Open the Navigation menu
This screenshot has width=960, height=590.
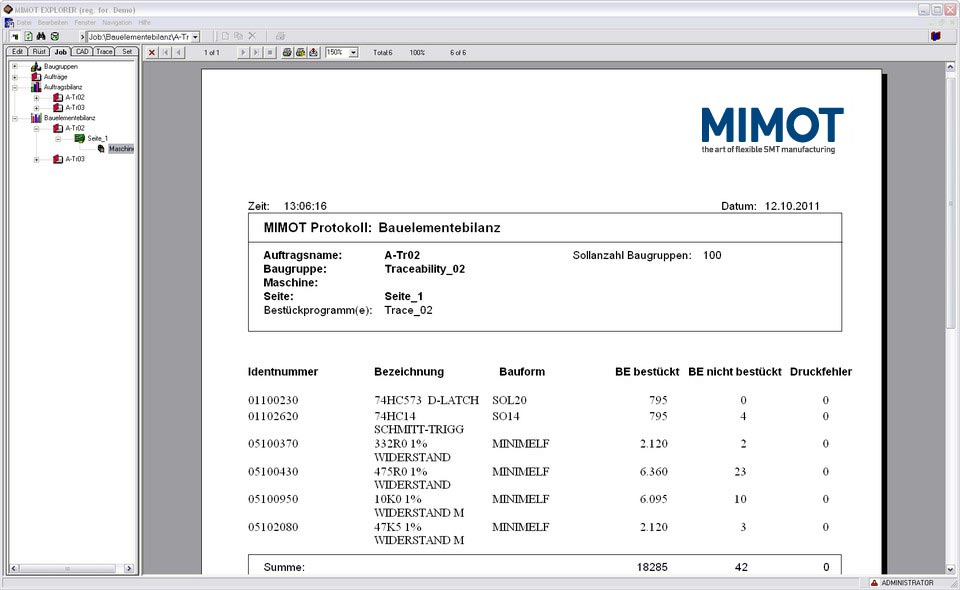point(117,23)
